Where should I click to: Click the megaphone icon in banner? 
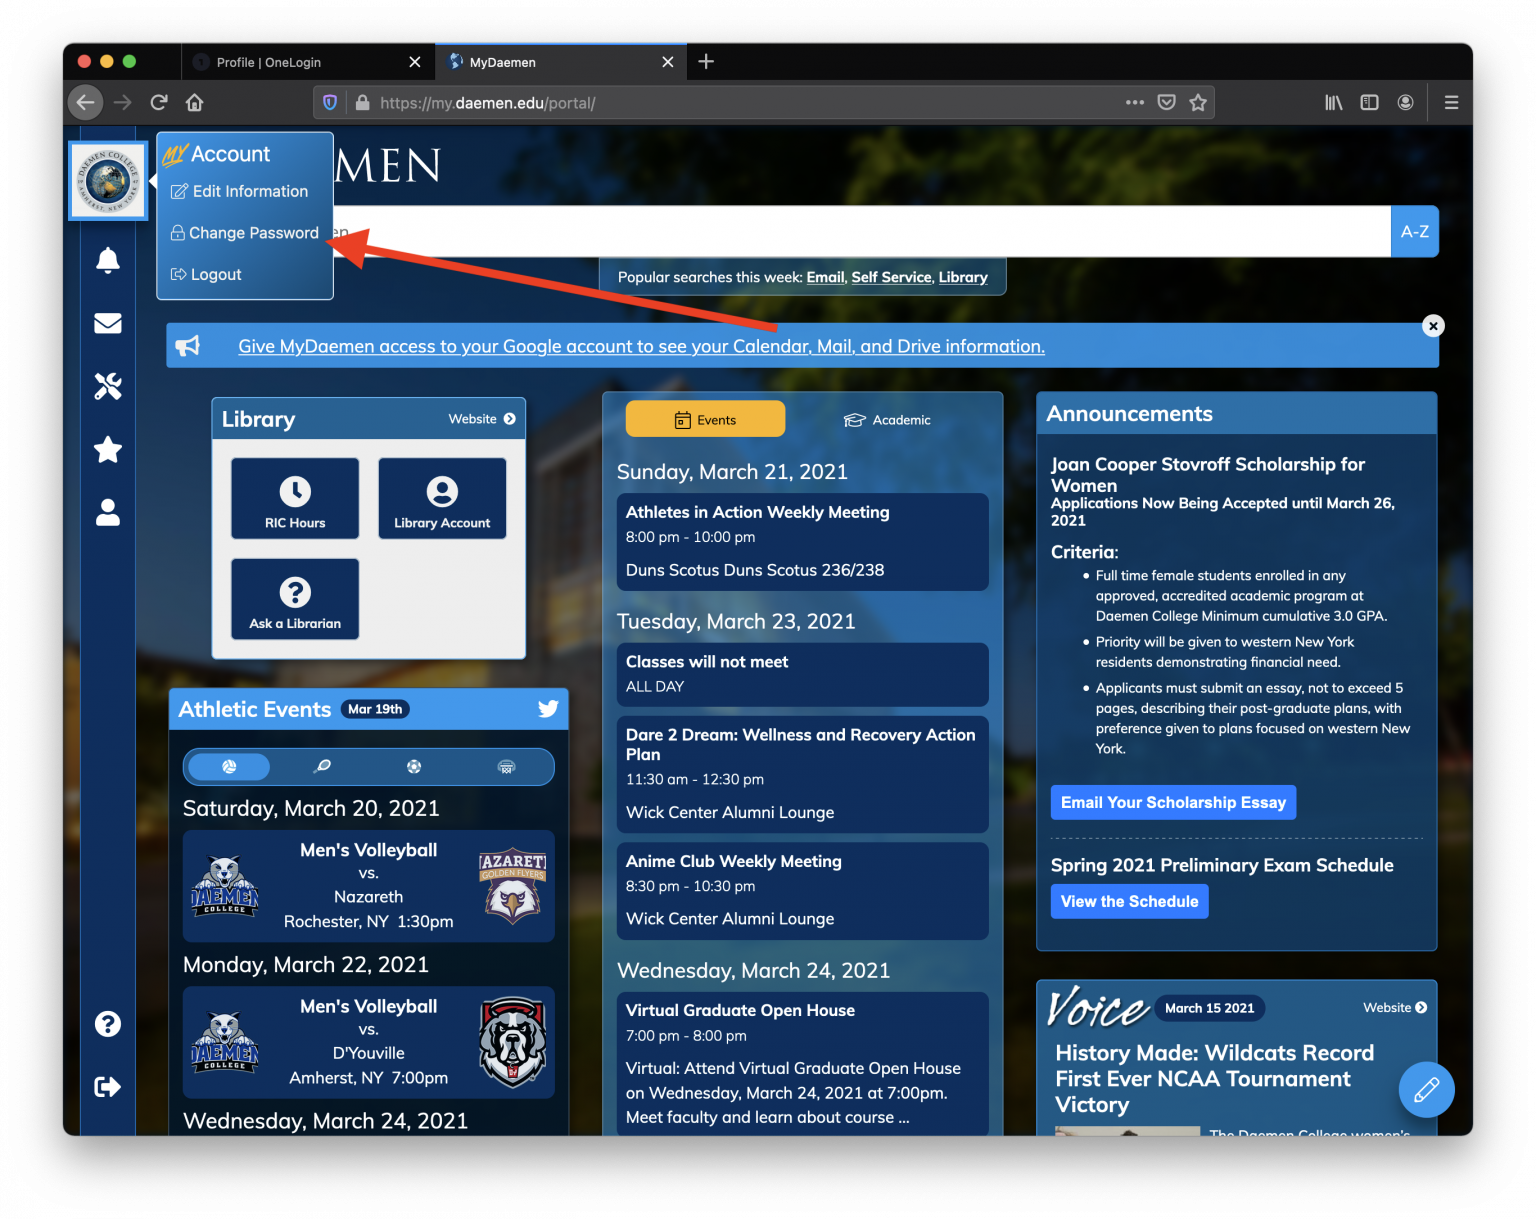188,346
